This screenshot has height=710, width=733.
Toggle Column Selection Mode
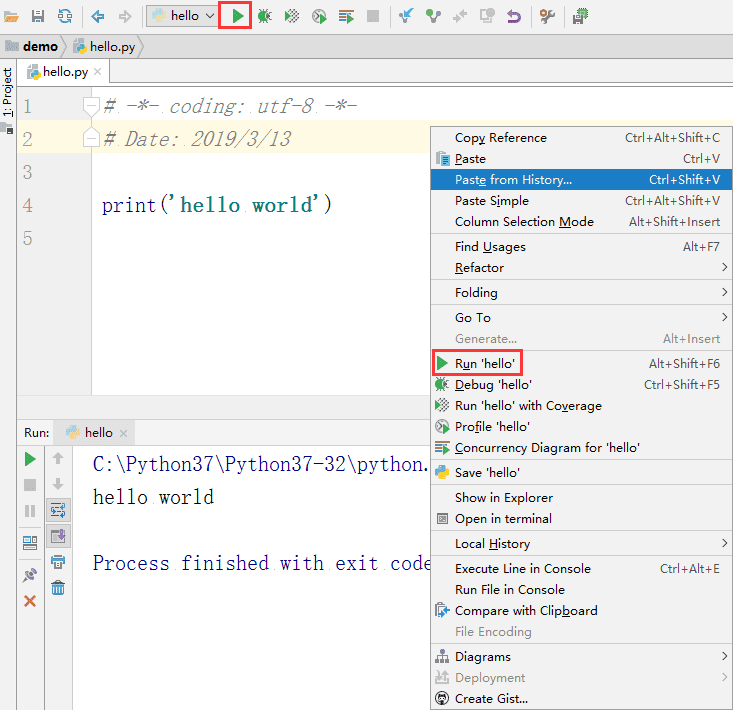pos(581,222)
